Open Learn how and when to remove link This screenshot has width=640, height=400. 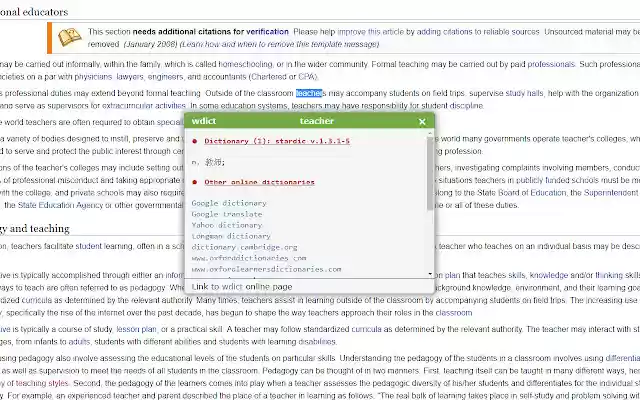pyautogui.click(x=279, y=44)
